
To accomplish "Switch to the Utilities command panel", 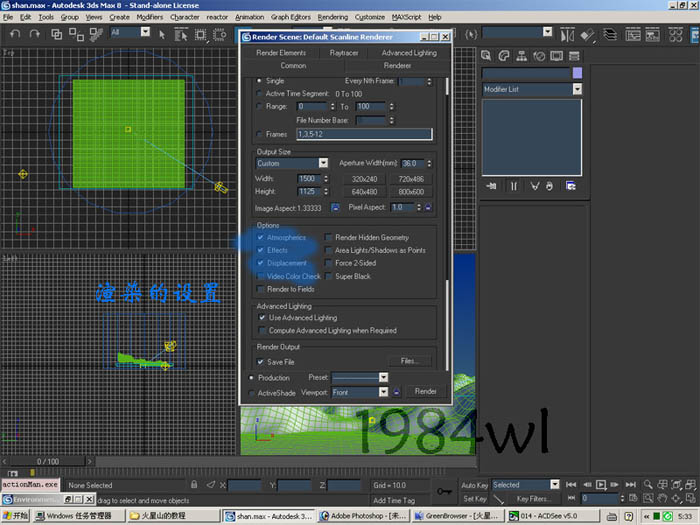I will (574, 56).
